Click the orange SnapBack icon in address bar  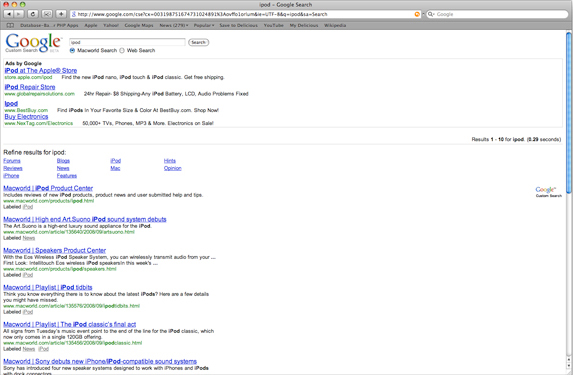417,14
